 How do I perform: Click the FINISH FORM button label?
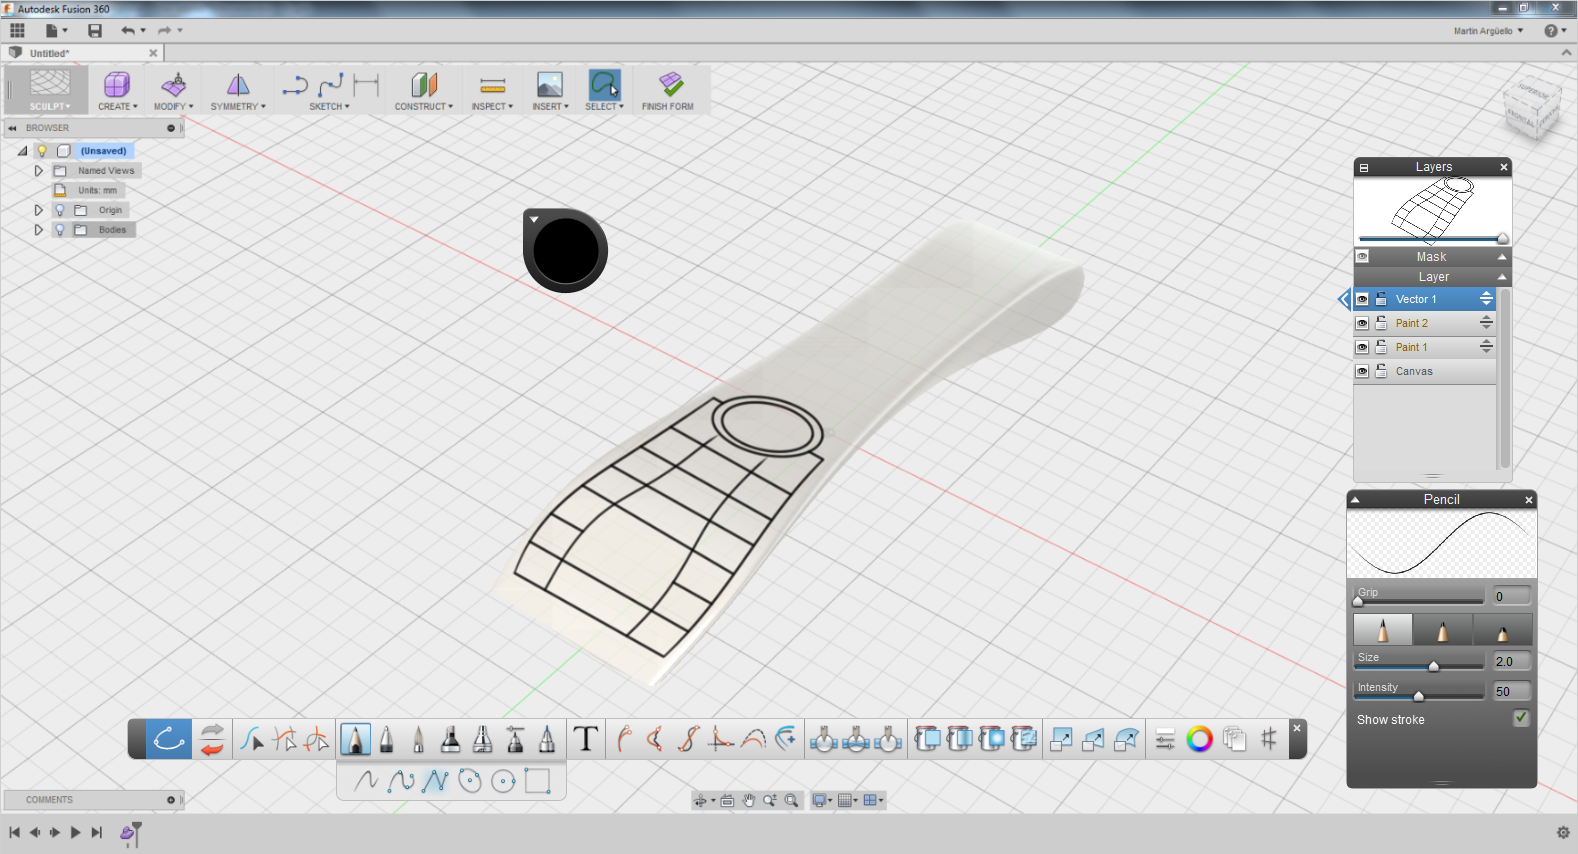pyautogui.click(x=667, y=106)
